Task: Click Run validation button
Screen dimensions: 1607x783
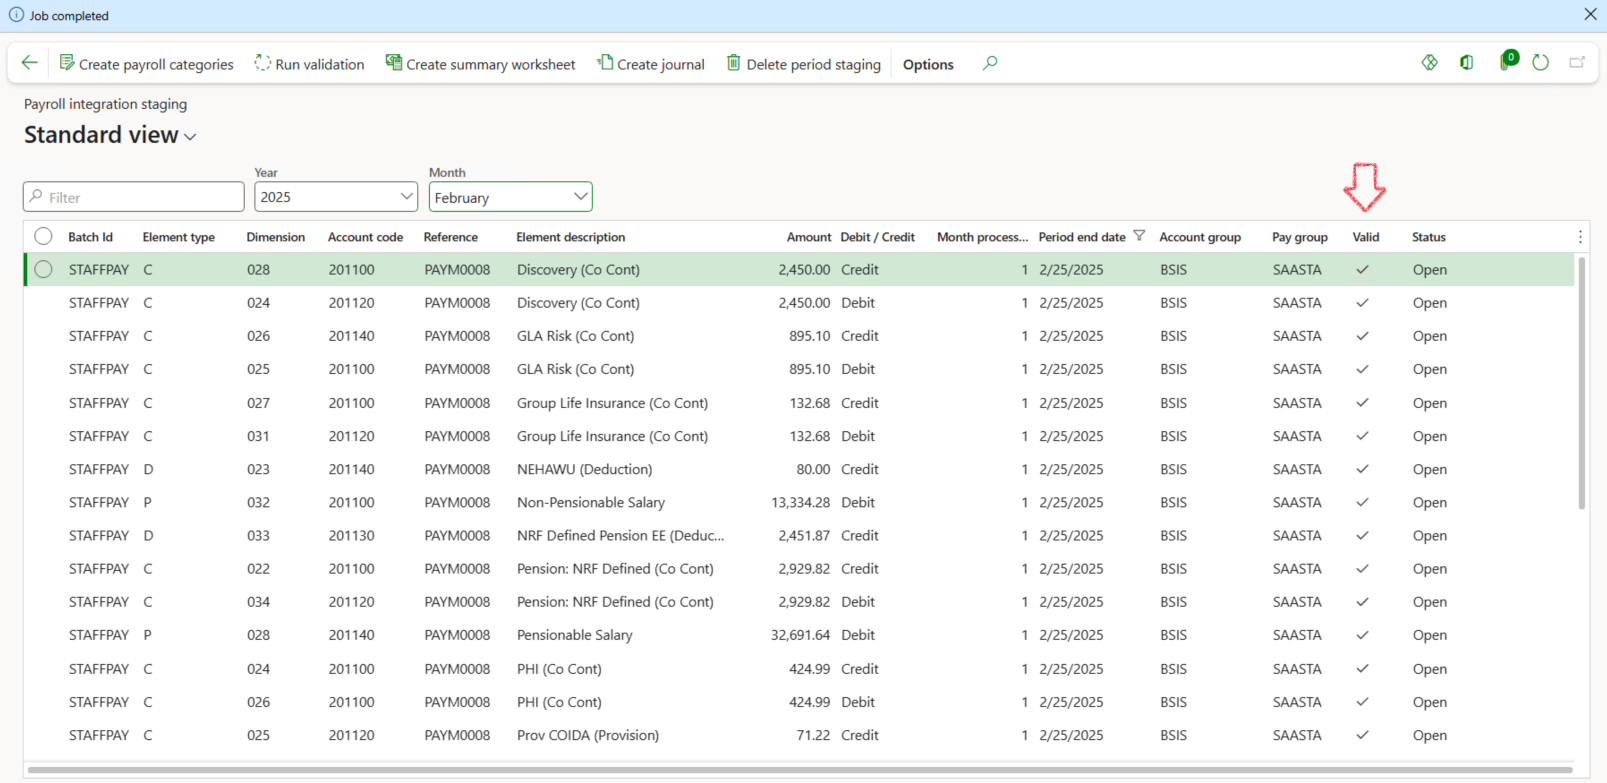Action: (x=309, y=64)
